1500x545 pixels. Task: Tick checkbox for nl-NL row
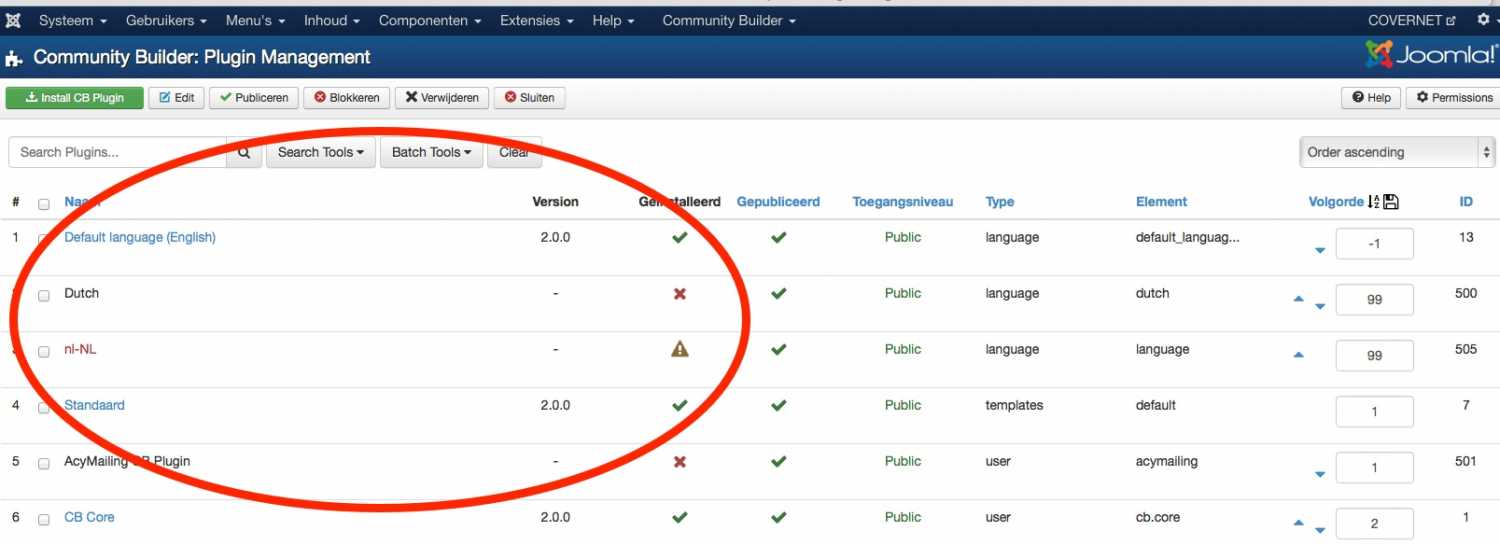pos(43,352)
